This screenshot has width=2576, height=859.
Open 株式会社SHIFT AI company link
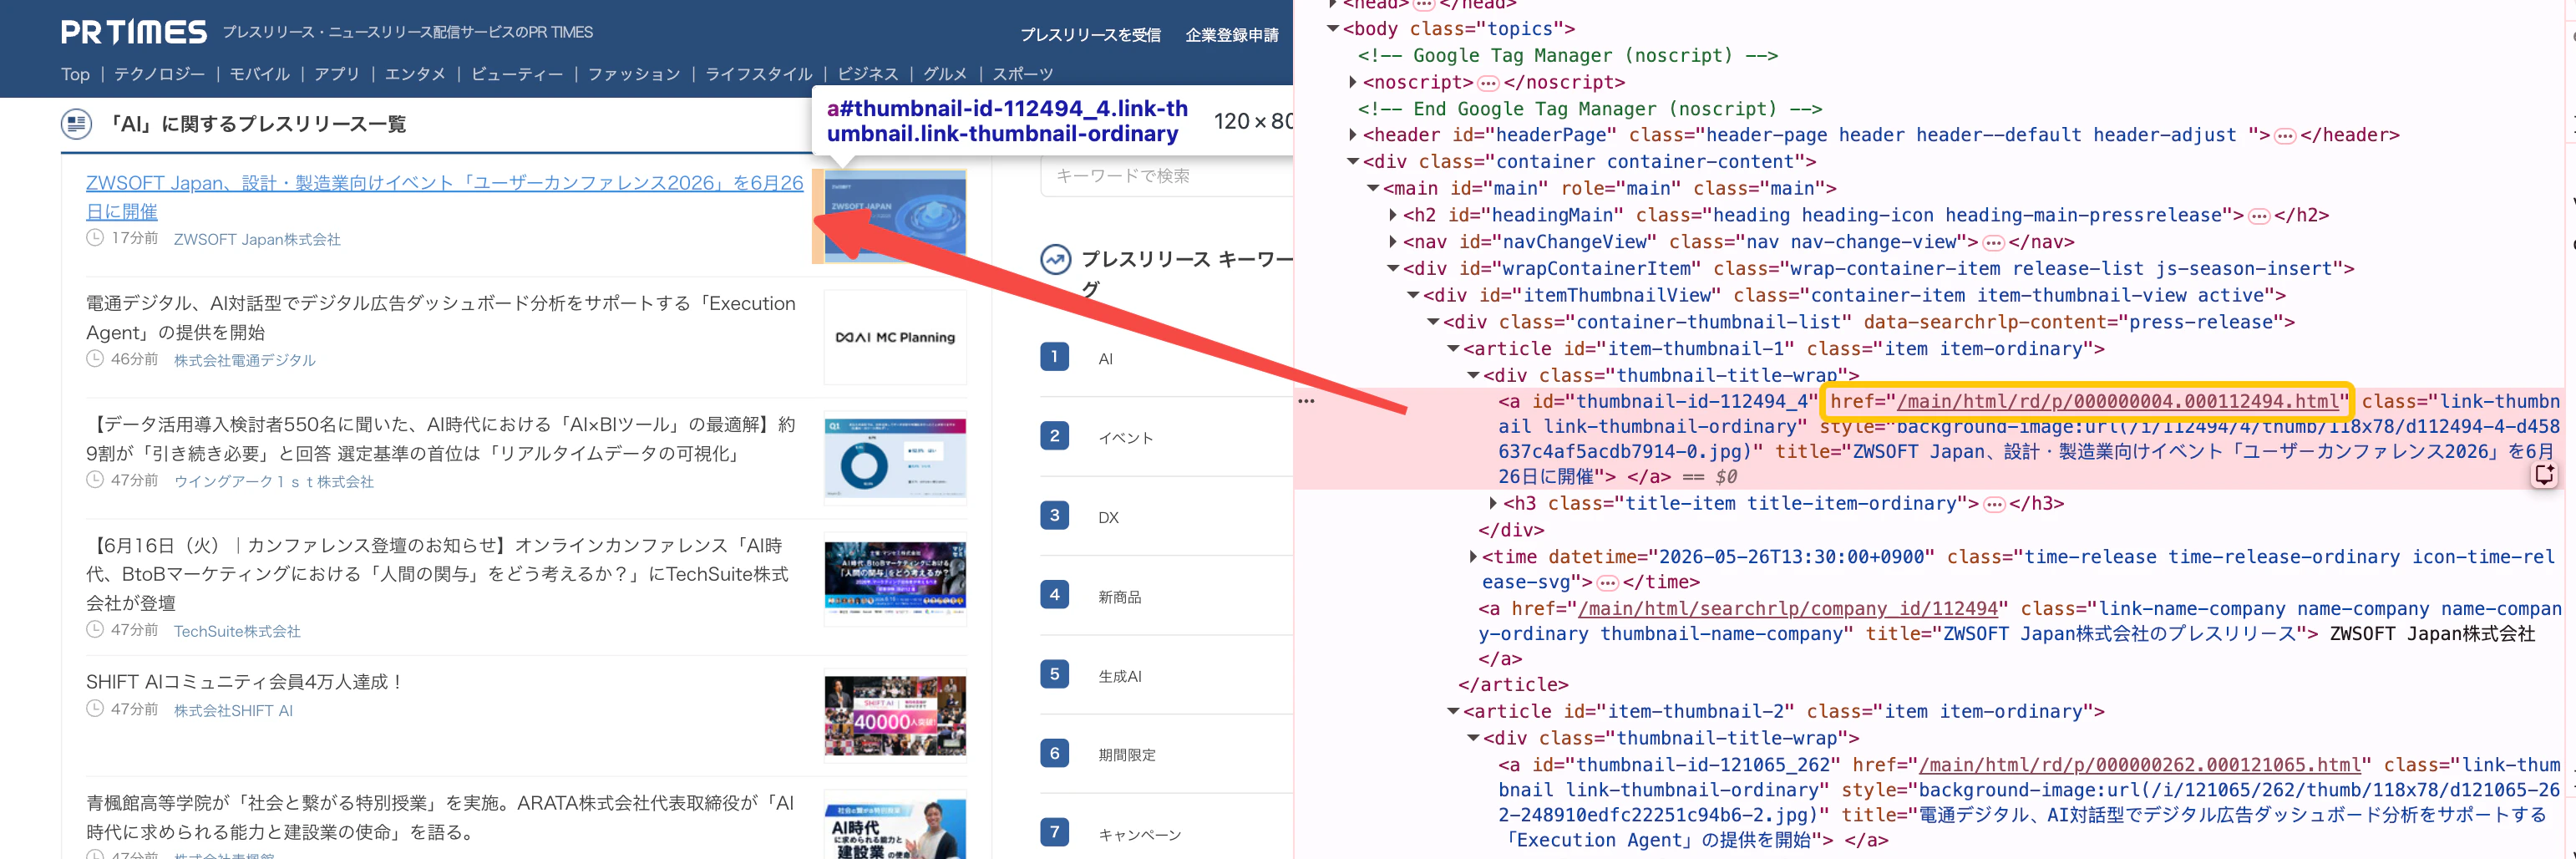(x=233, y=710)
